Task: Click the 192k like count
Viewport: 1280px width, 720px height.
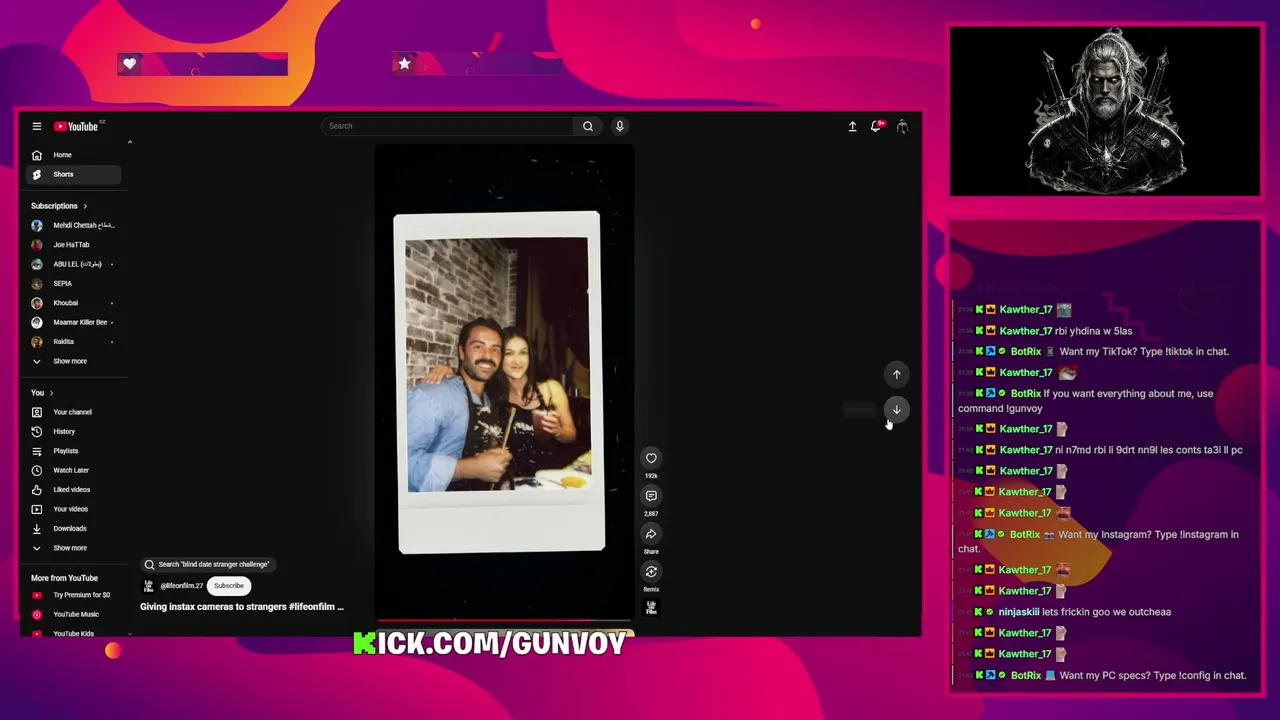Action: (x=651, y=476)
